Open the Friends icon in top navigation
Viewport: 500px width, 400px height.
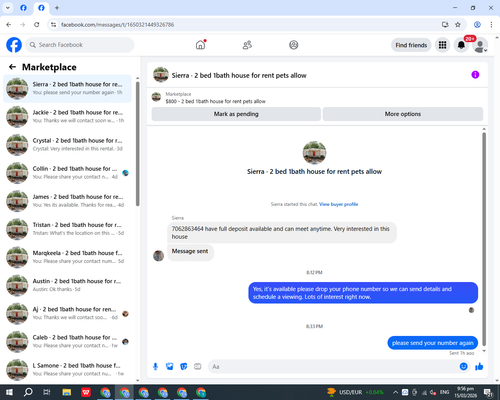247,45
